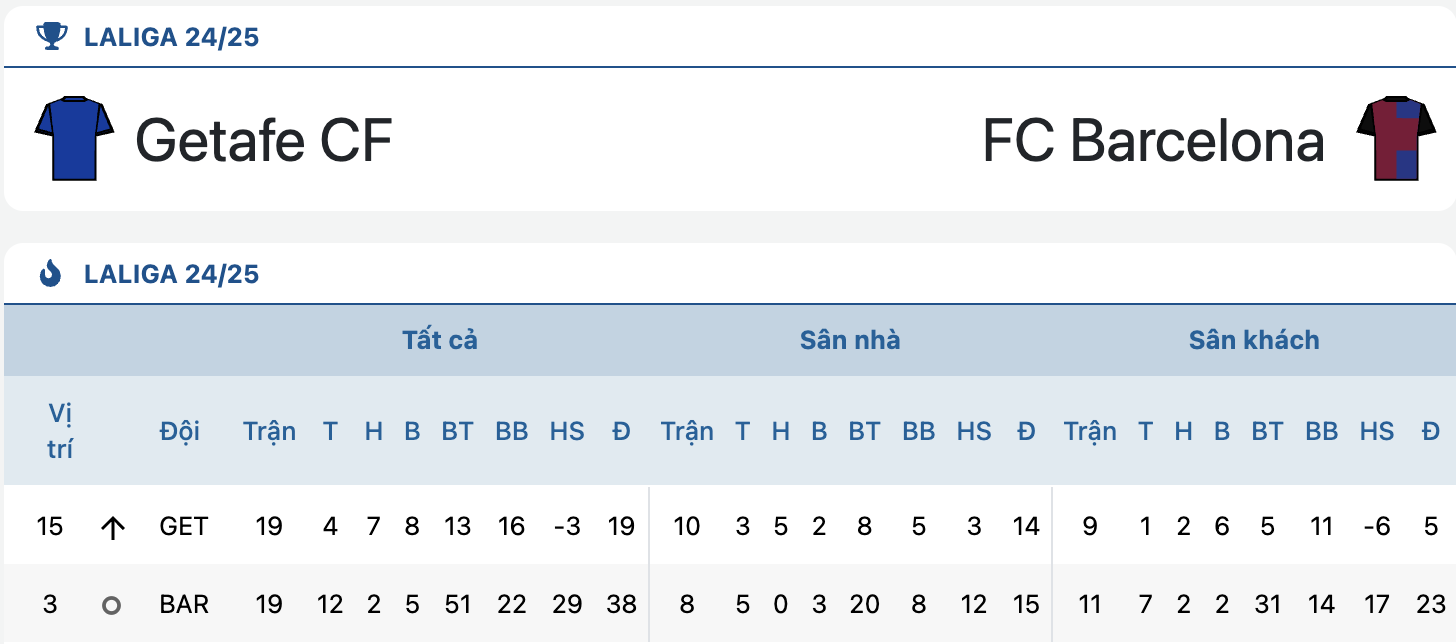Open the FC Barcelona team name
The width and height of the screenshot is (1456, 644).
pyautogui.click(x=1154, y=140)
